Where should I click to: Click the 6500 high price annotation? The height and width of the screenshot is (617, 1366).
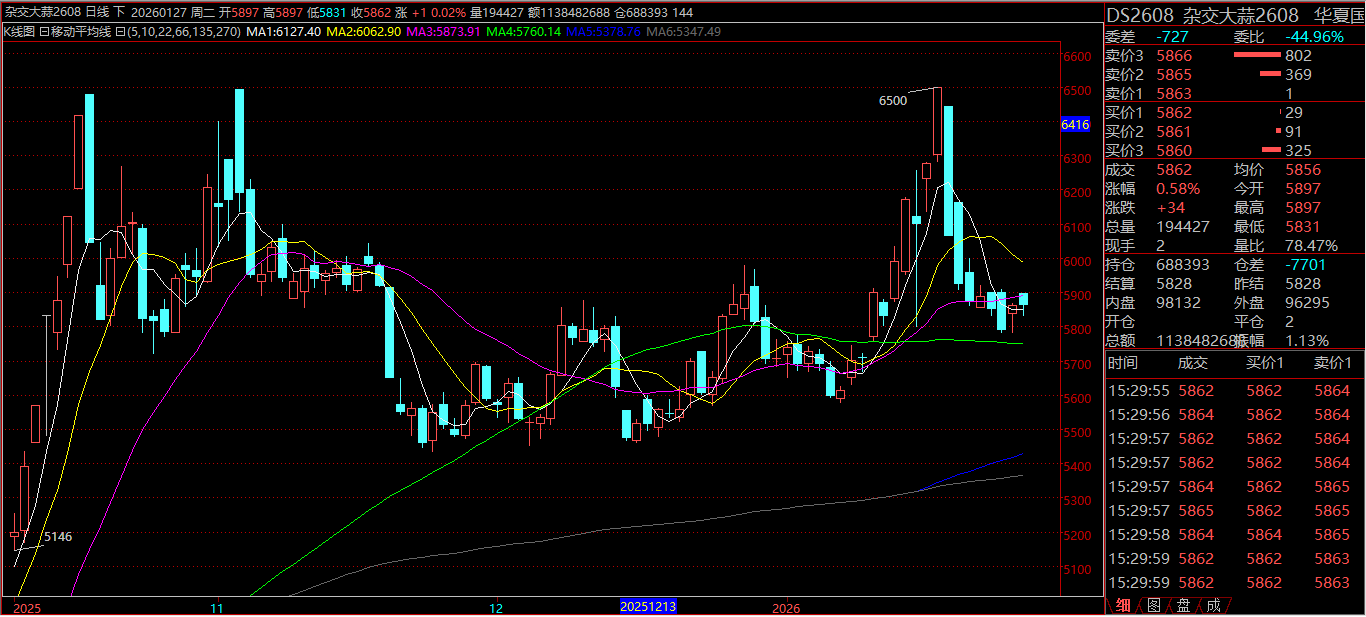coord(892,101)
